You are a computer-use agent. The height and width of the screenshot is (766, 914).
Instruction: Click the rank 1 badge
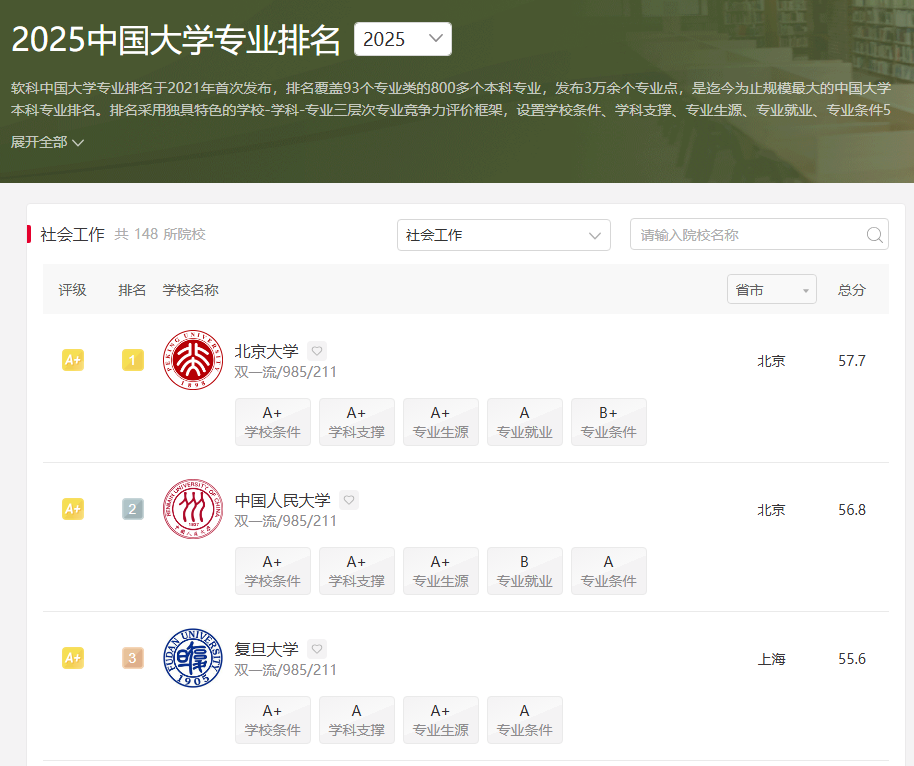tap(133, 360)
